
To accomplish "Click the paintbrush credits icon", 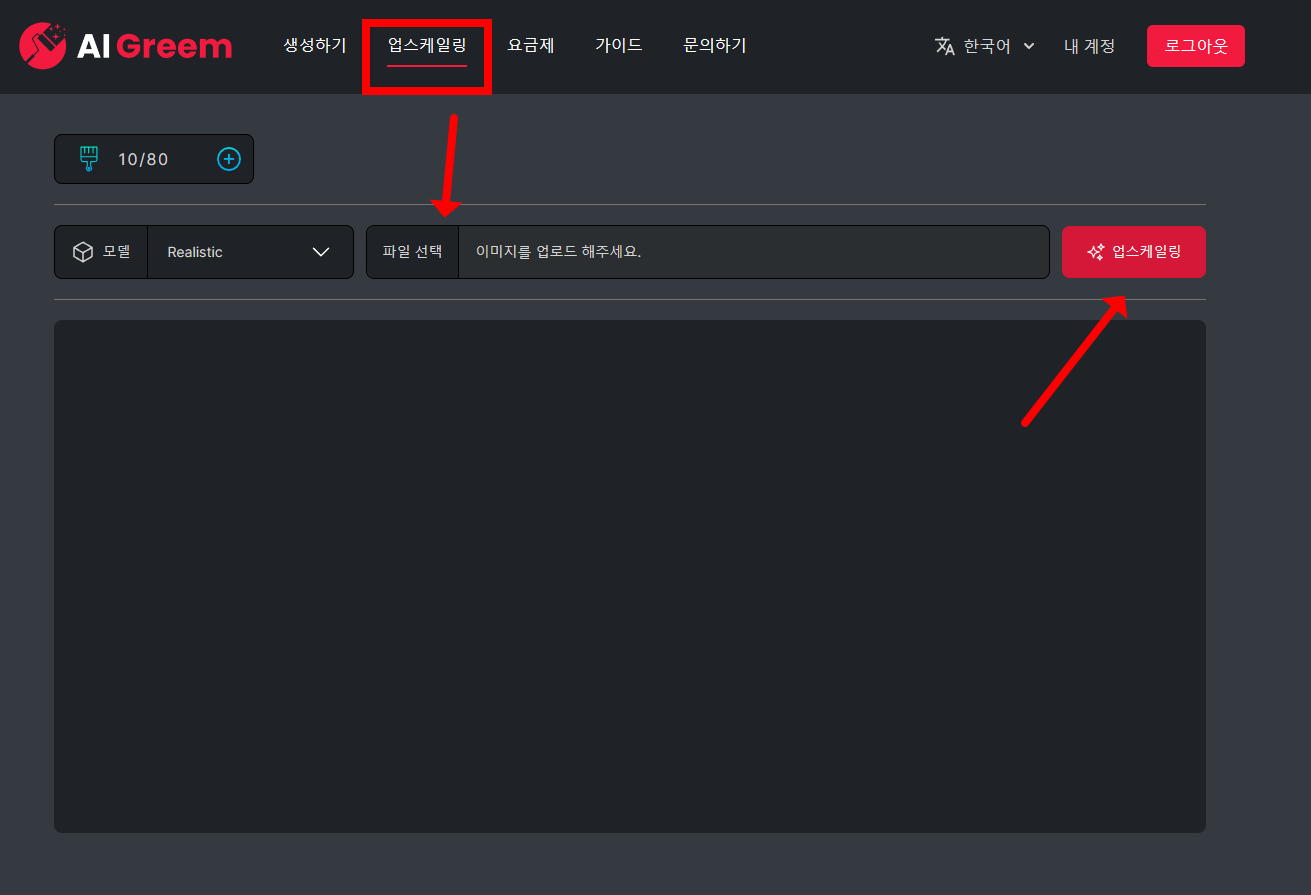I will [89, 159].
